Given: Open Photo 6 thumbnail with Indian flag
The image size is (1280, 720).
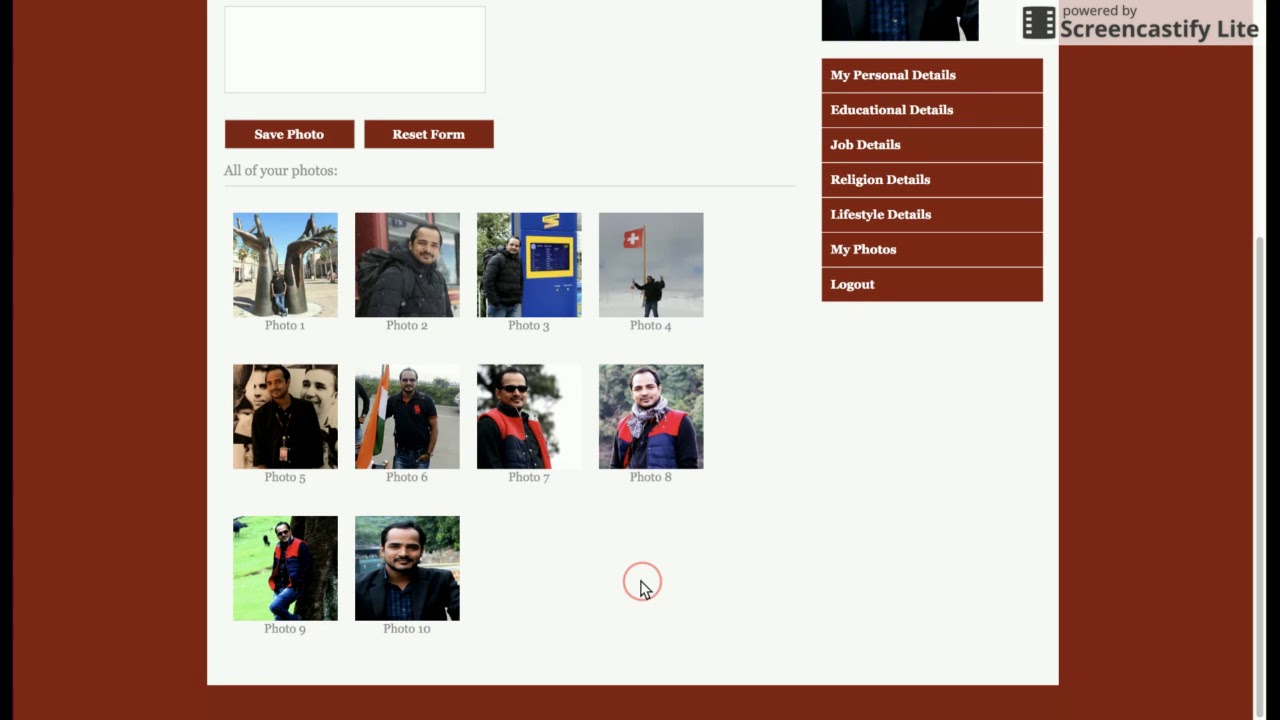Looking at the screenshot, I should click(x=407, y=416).
